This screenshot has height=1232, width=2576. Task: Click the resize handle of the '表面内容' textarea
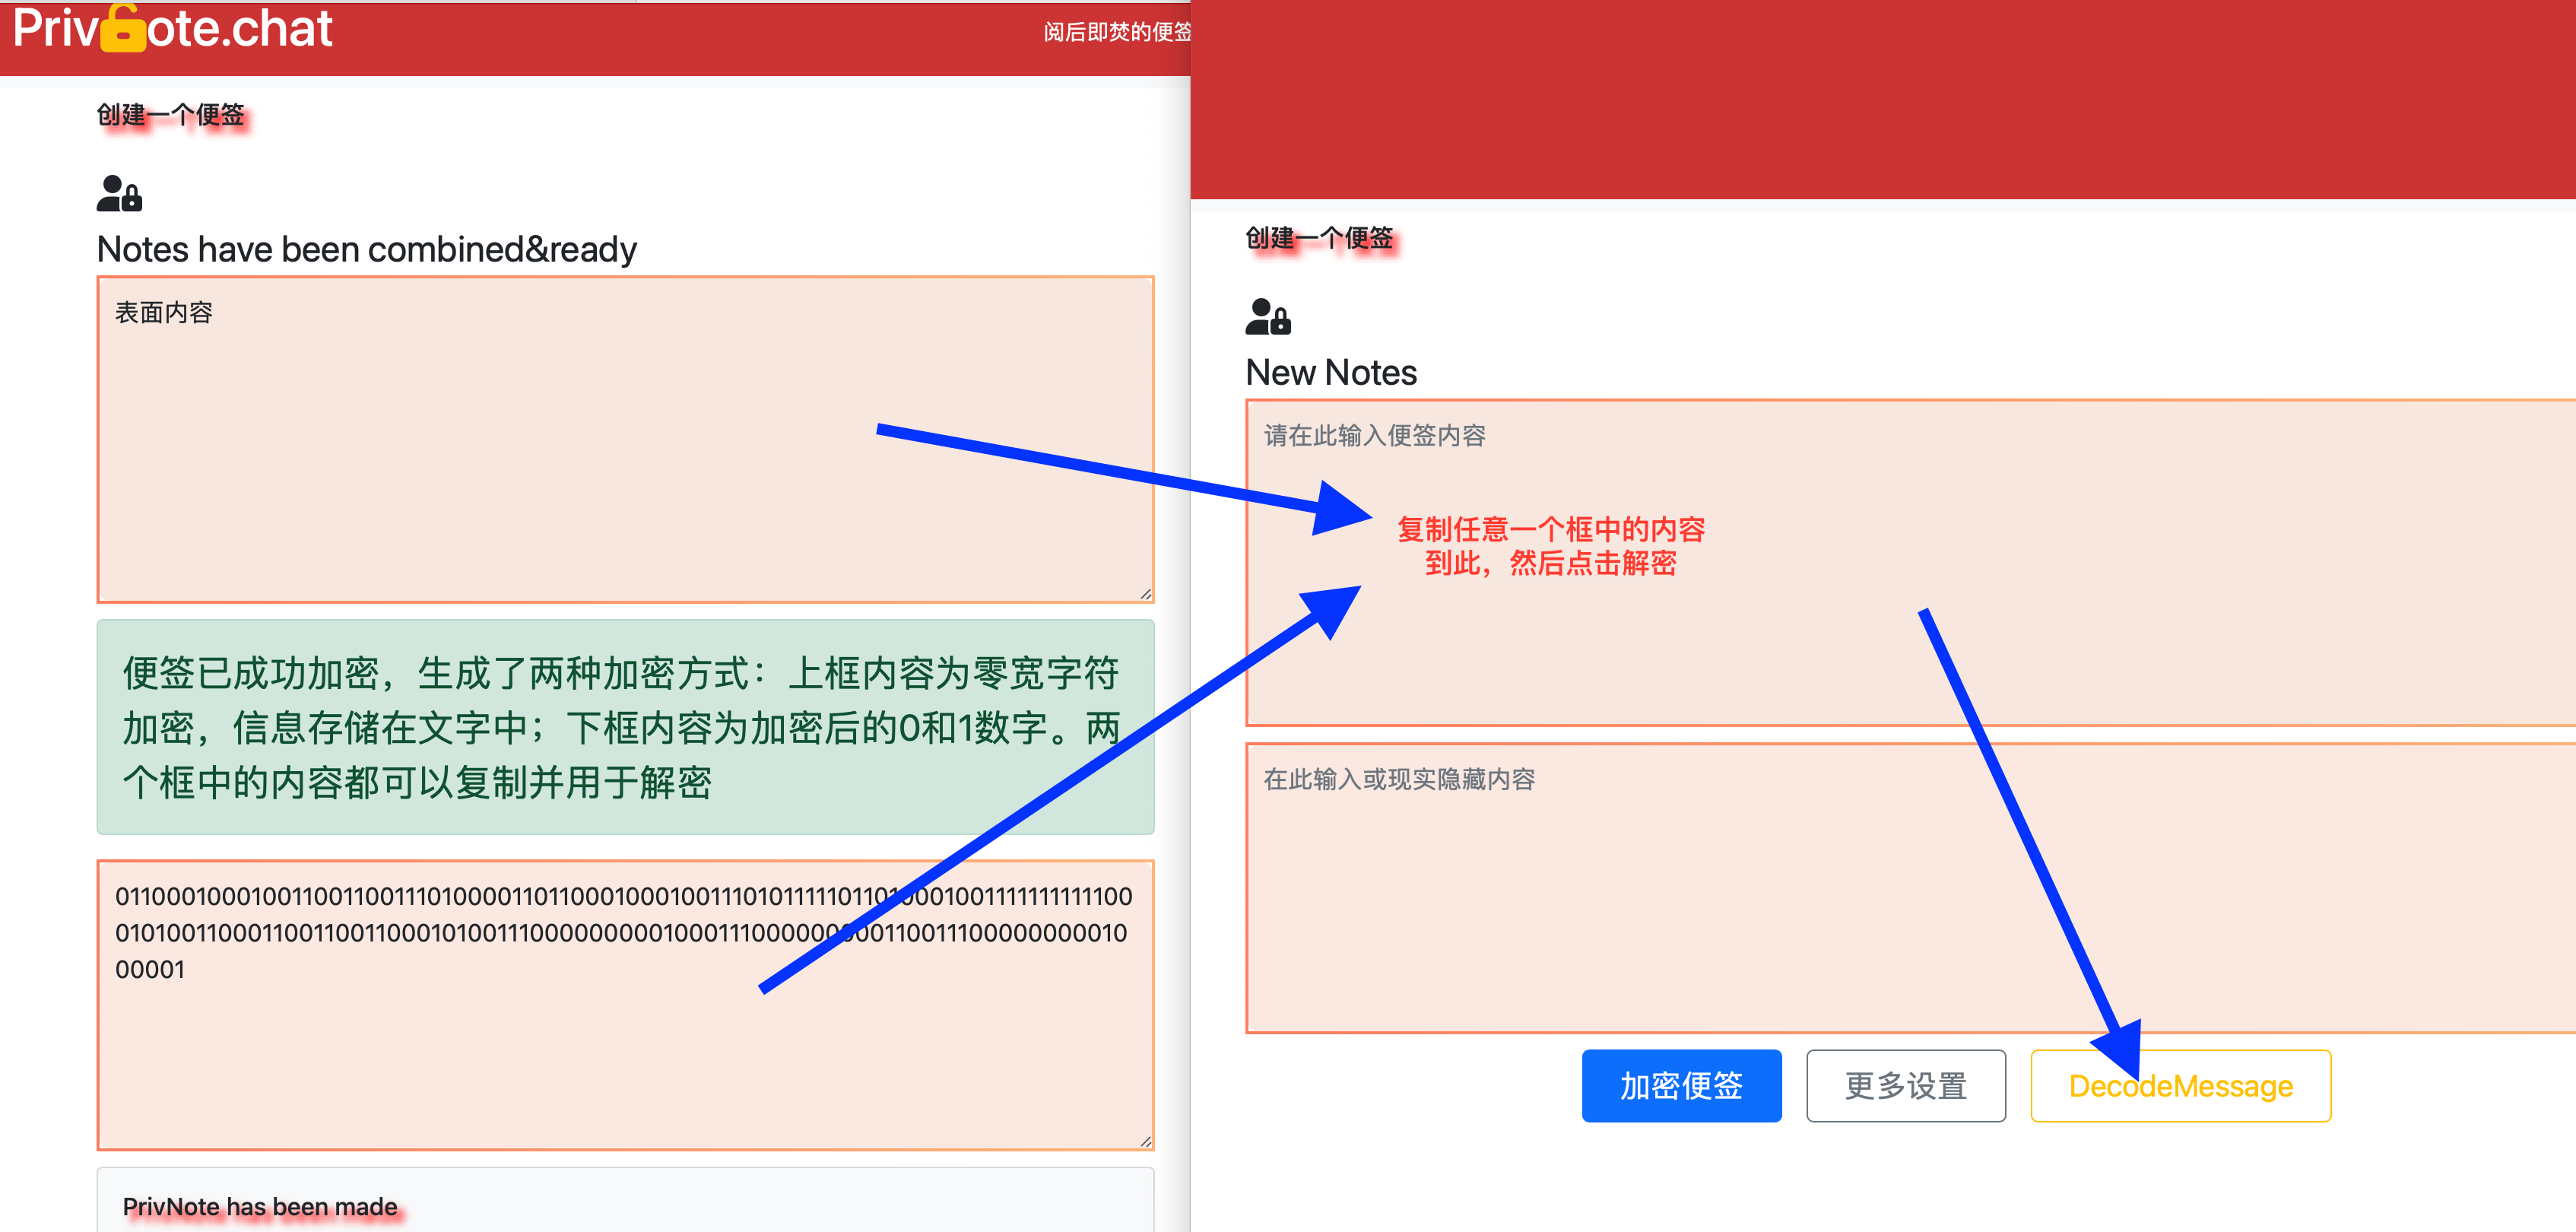tap(1145, 594)
